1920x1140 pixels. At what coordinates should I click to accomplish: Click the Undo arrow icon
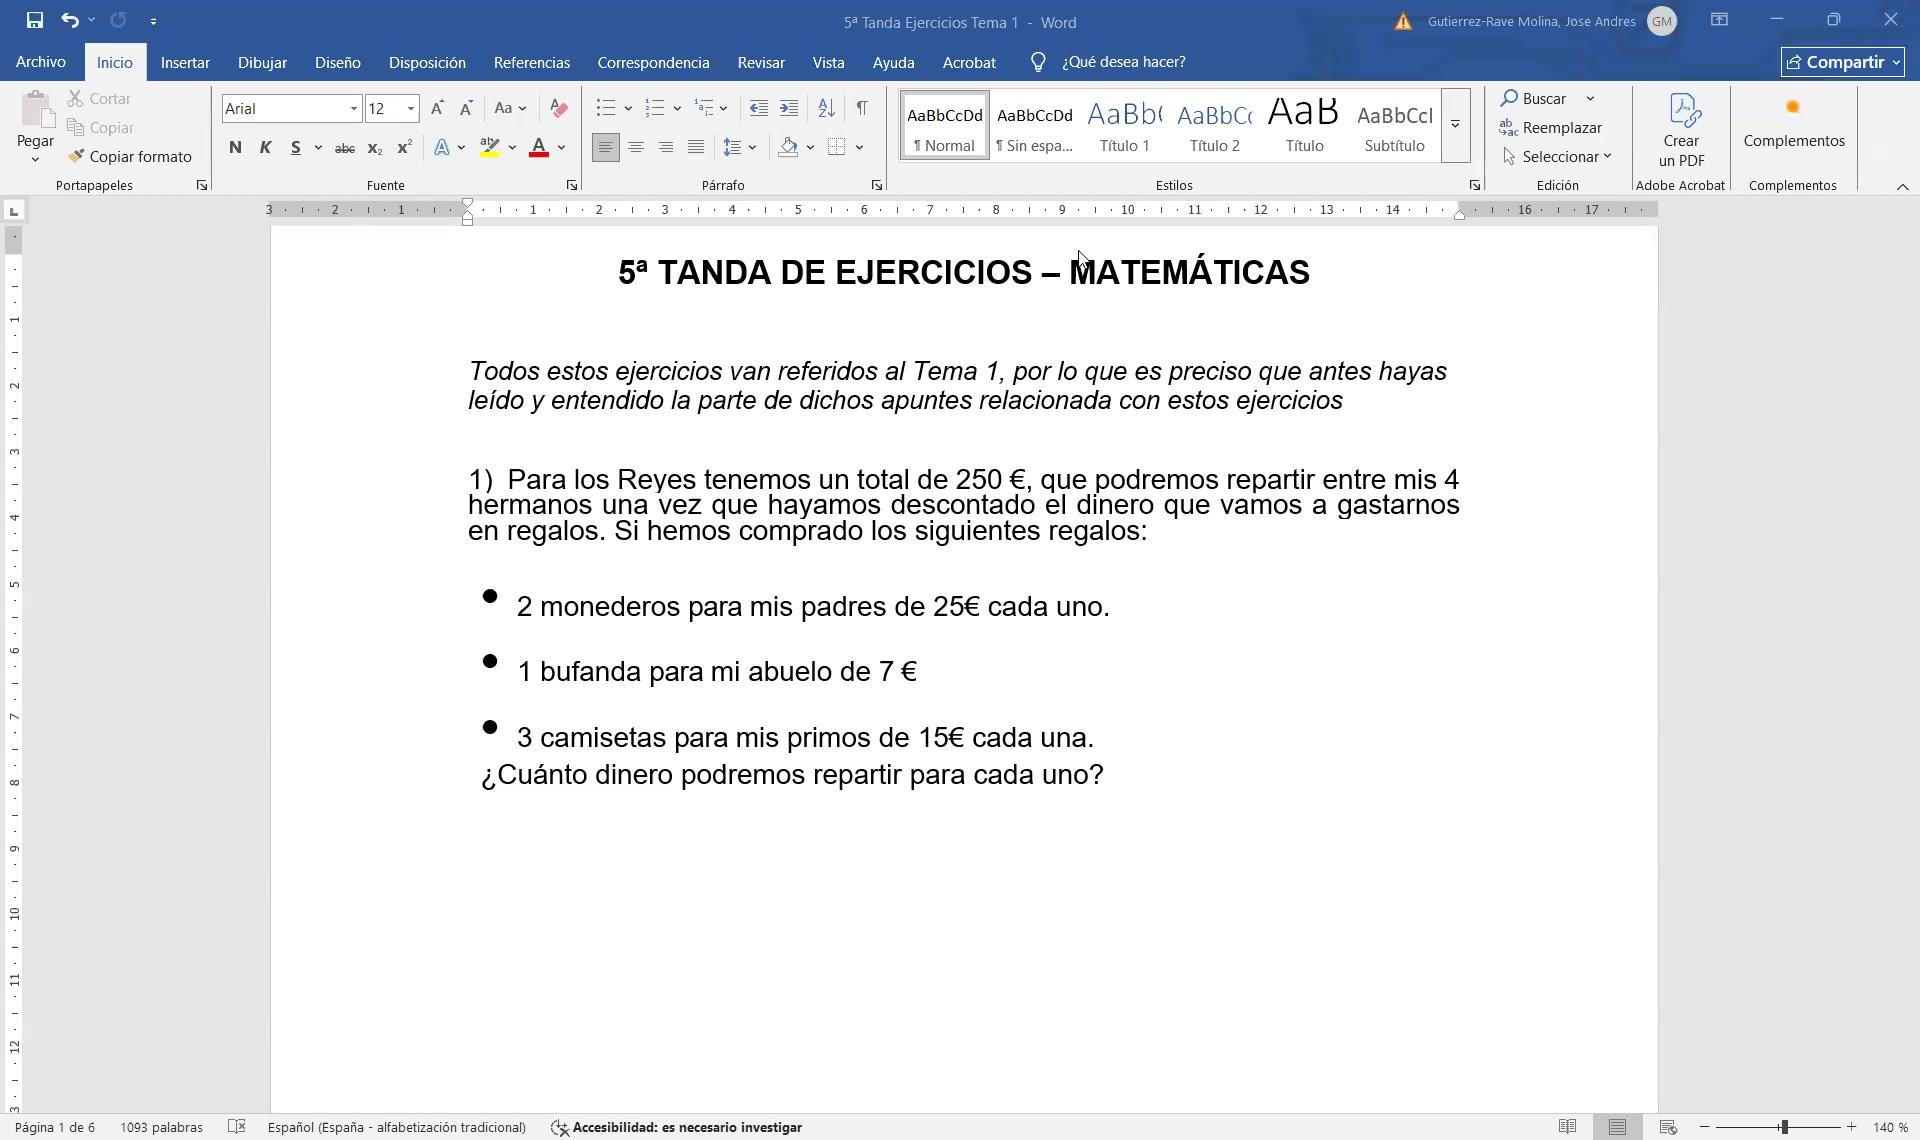(x=69, y=20)
